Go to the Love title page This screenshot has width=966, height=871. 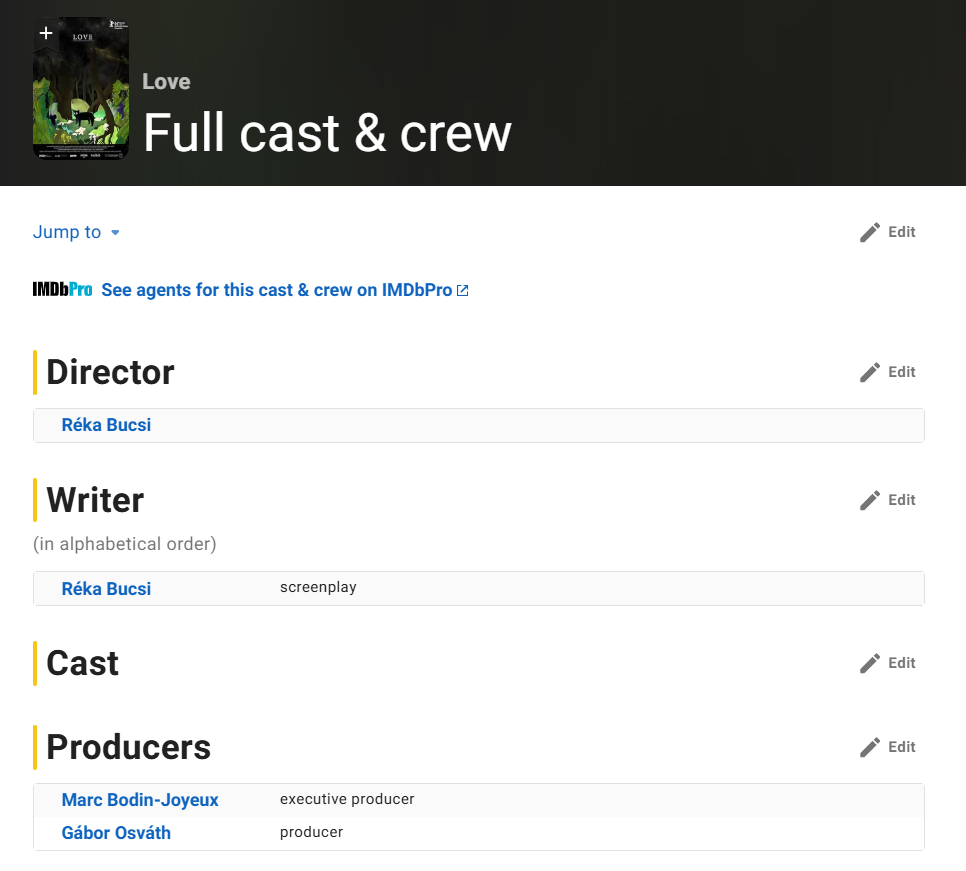coord(166,82)
